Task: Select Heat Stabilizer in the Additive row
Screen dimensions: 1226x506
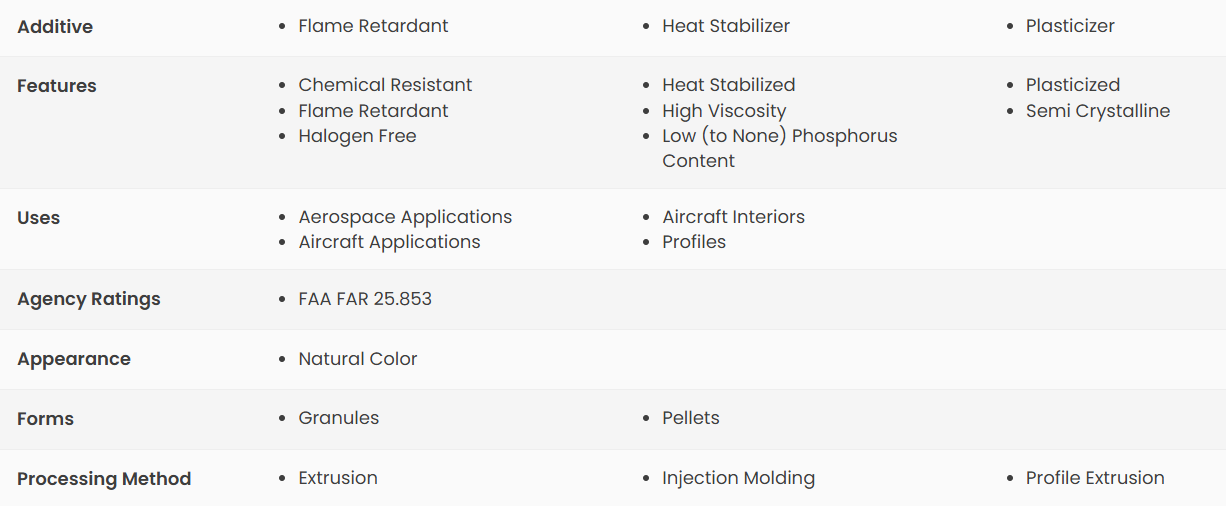Action: (726, 26)
